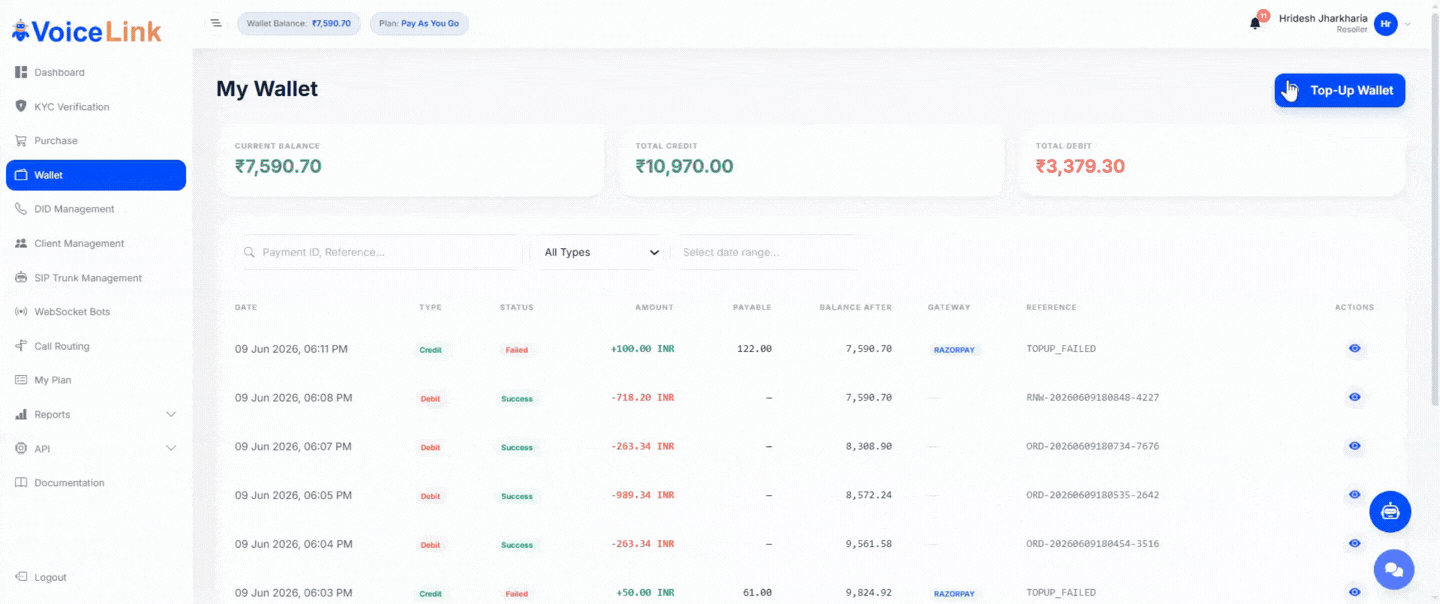Click the RAZORPAY gateway tag on 06:11 PM row
This screenshot has width=1440, height=604.
(956, 350)
